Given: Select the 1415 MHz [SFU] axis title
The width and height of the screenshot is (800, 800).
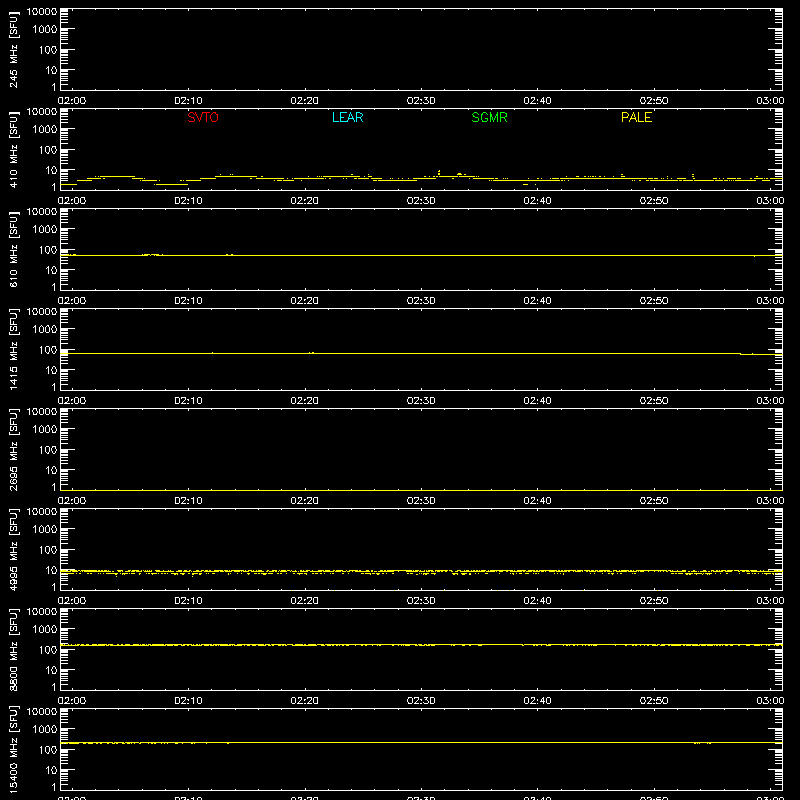Looking at the screenshot, I should click(13, 350).
